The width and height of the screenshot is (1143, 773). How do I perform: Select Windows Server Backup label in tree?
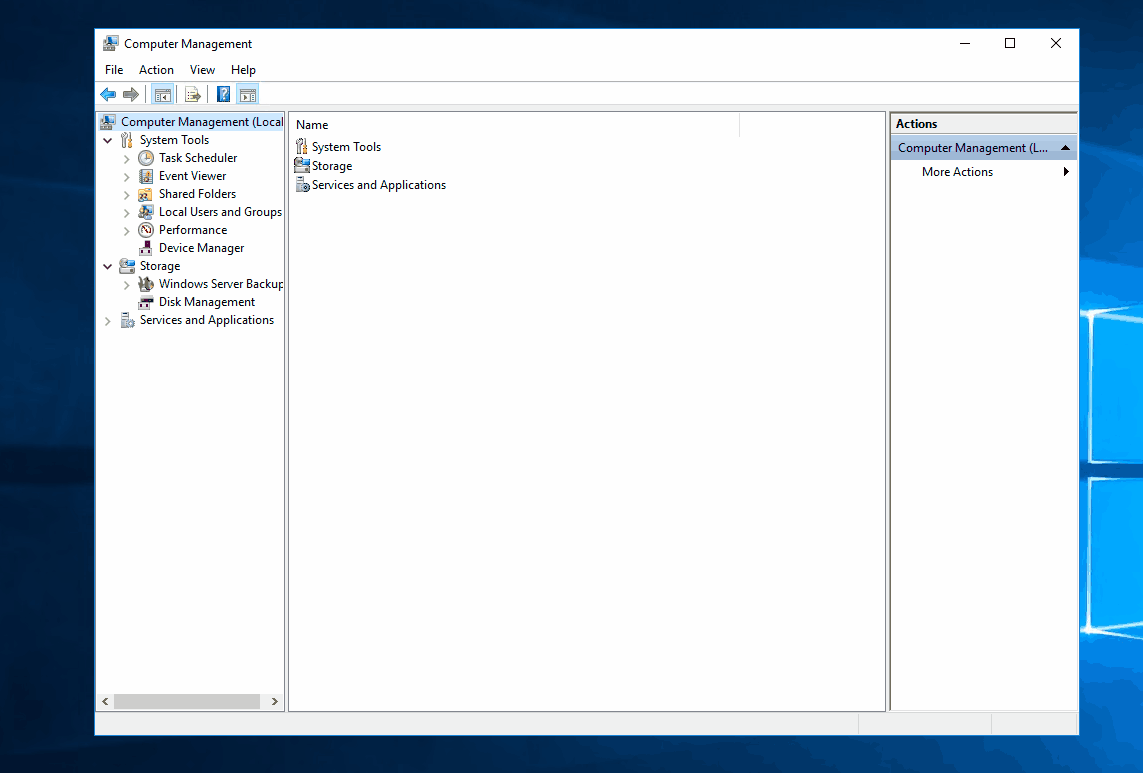click(221, 284)
